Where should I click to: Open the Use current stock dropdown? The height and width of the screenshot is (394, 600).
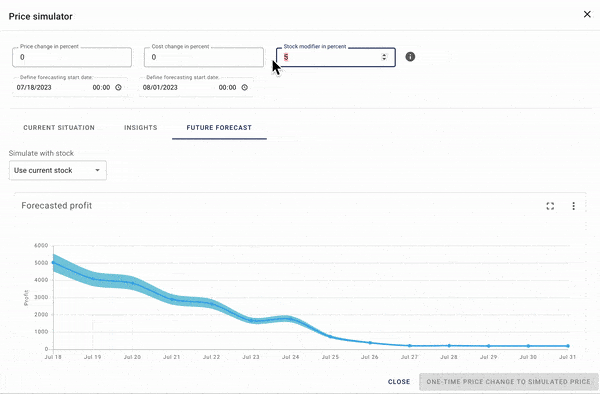[58, 170]
